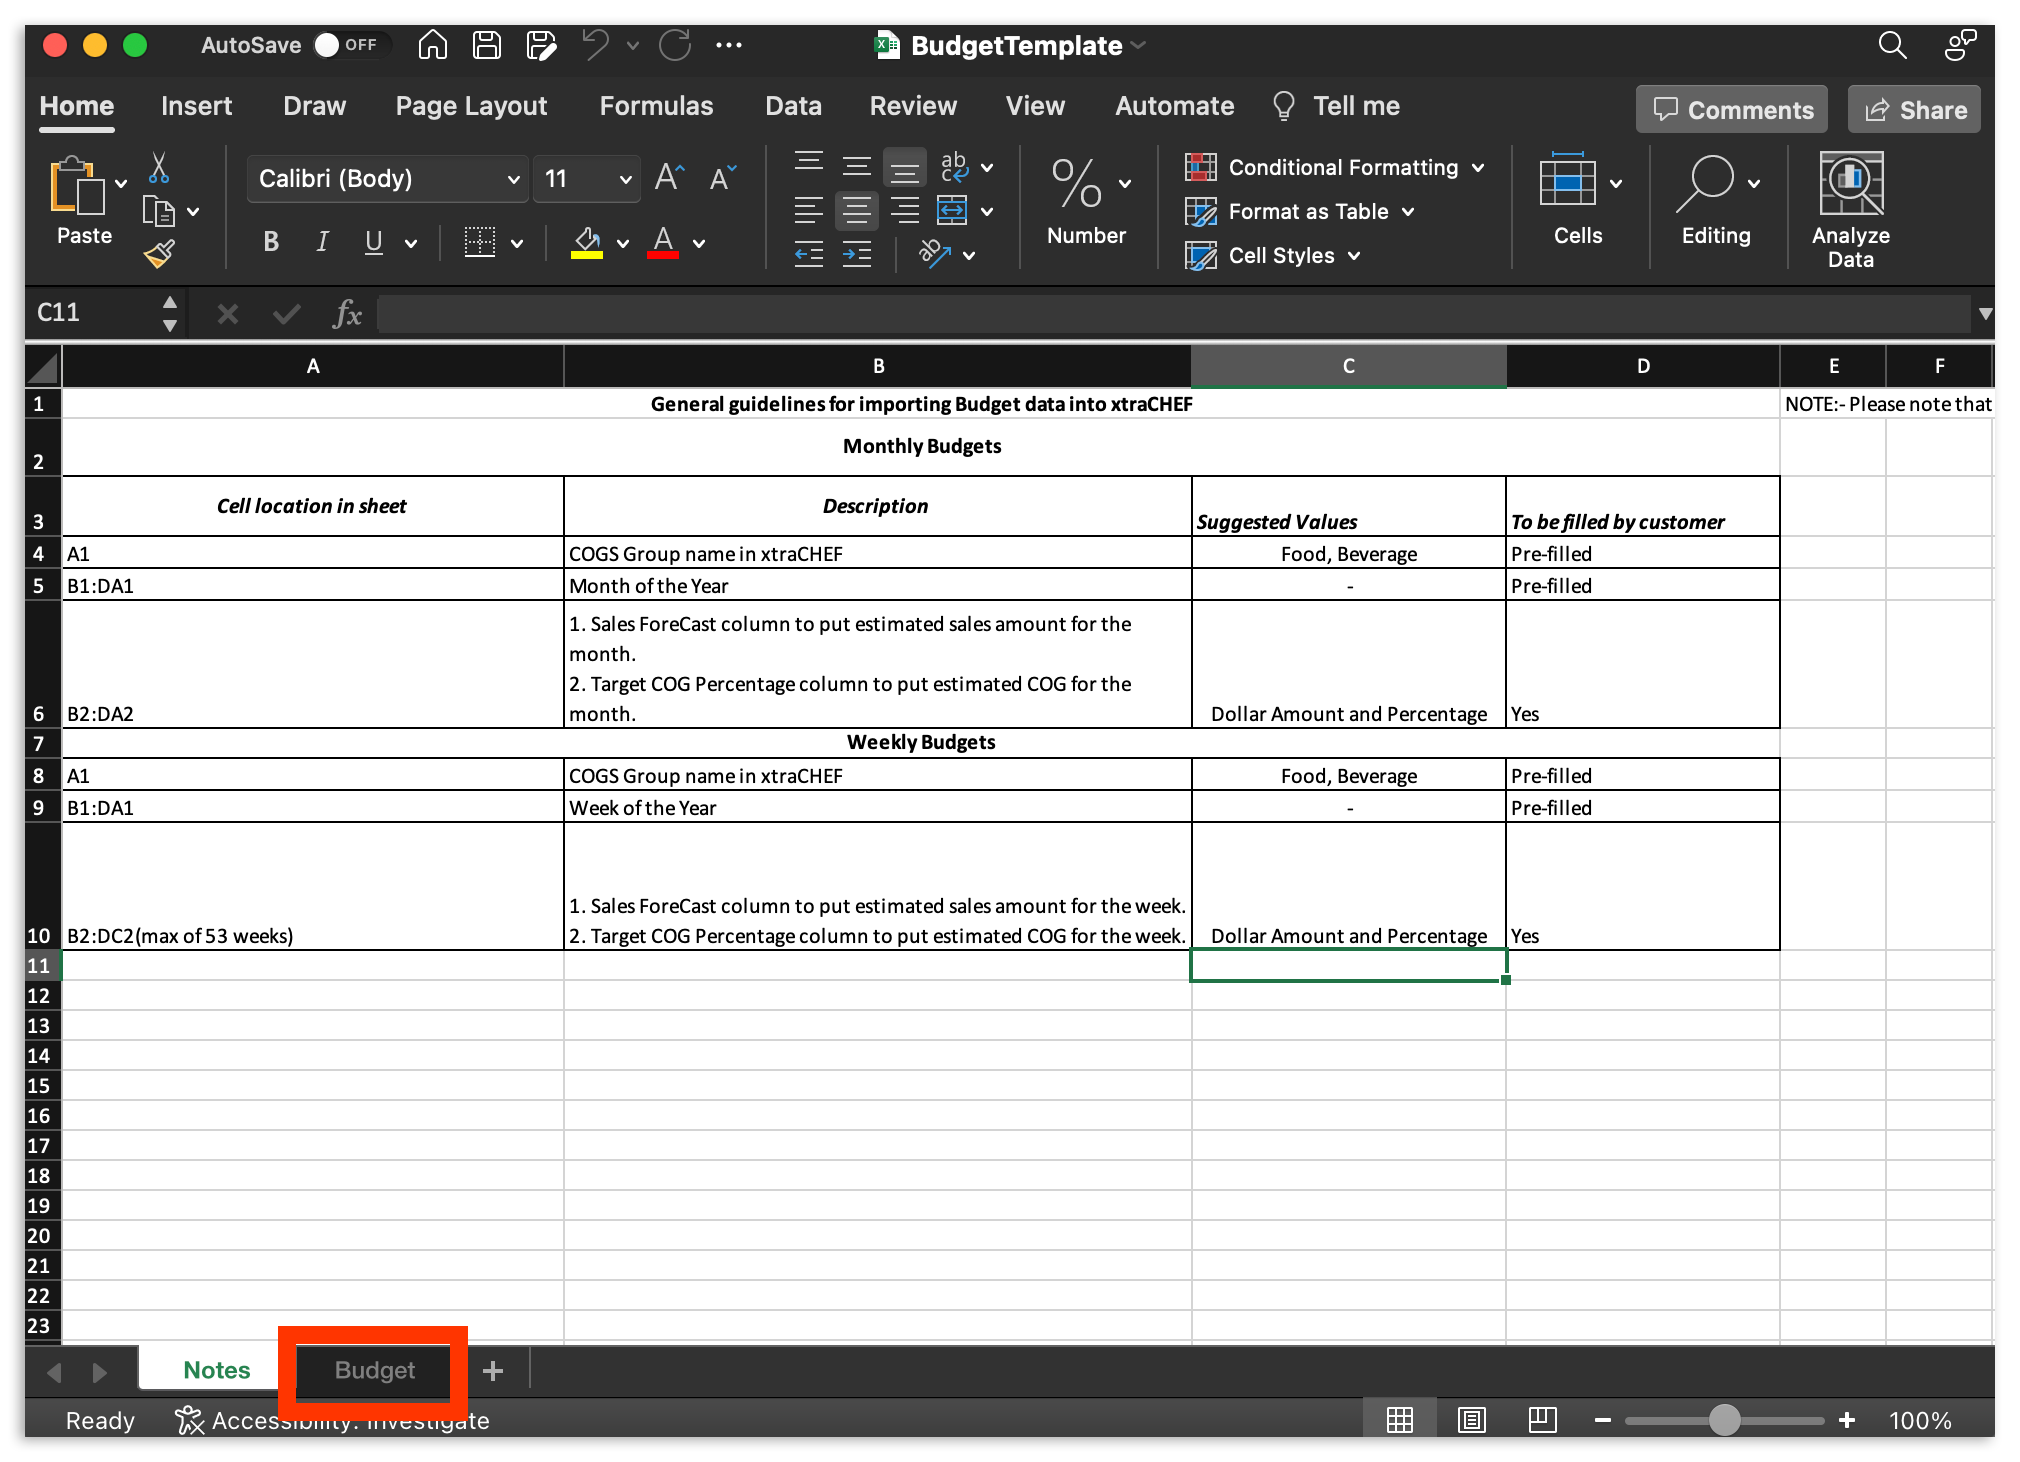Click the Increase Indent icon
The width and height of the screenshot is (2020, 1462).
coord(857,255)
